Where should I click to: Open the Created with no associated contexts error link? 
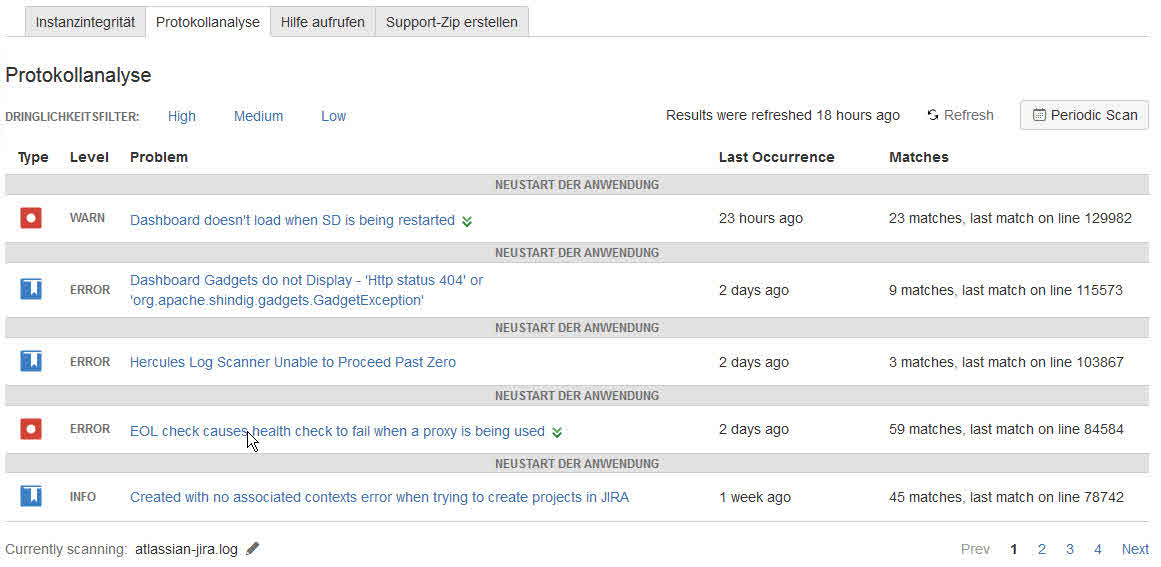(379, 497)
